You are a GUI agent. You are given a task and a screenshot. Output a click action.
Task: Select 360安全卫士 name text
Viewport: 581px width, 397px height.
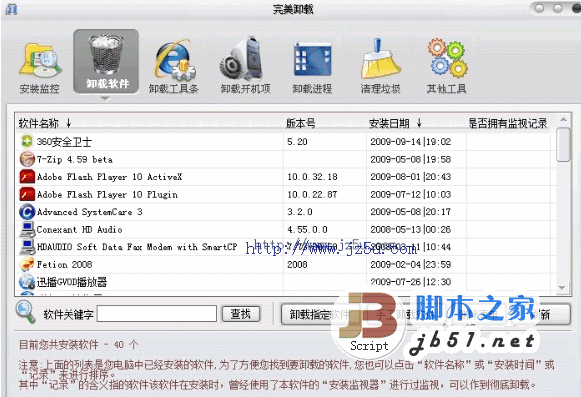pyautogui.click(x=64, y=142)
